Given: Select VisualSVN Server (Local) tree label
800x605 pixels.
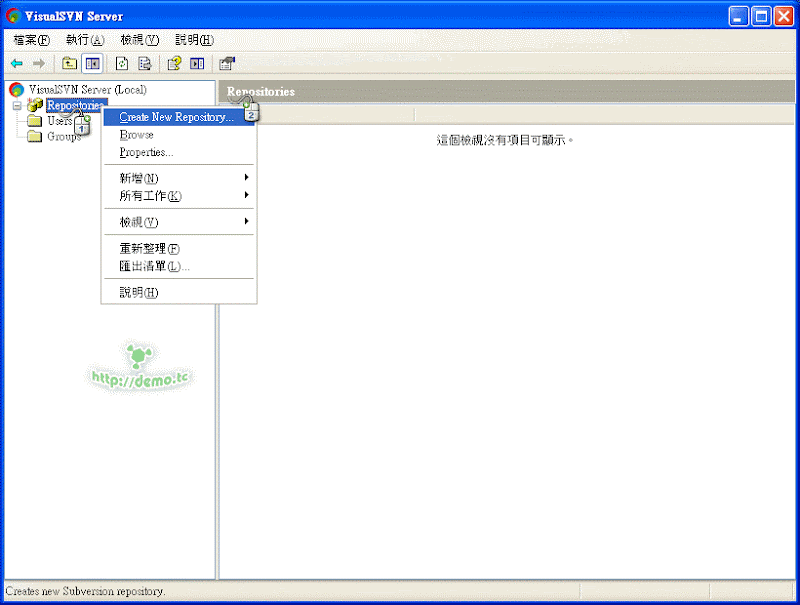Looking at the screenshot, I should (x=88, y=90).
